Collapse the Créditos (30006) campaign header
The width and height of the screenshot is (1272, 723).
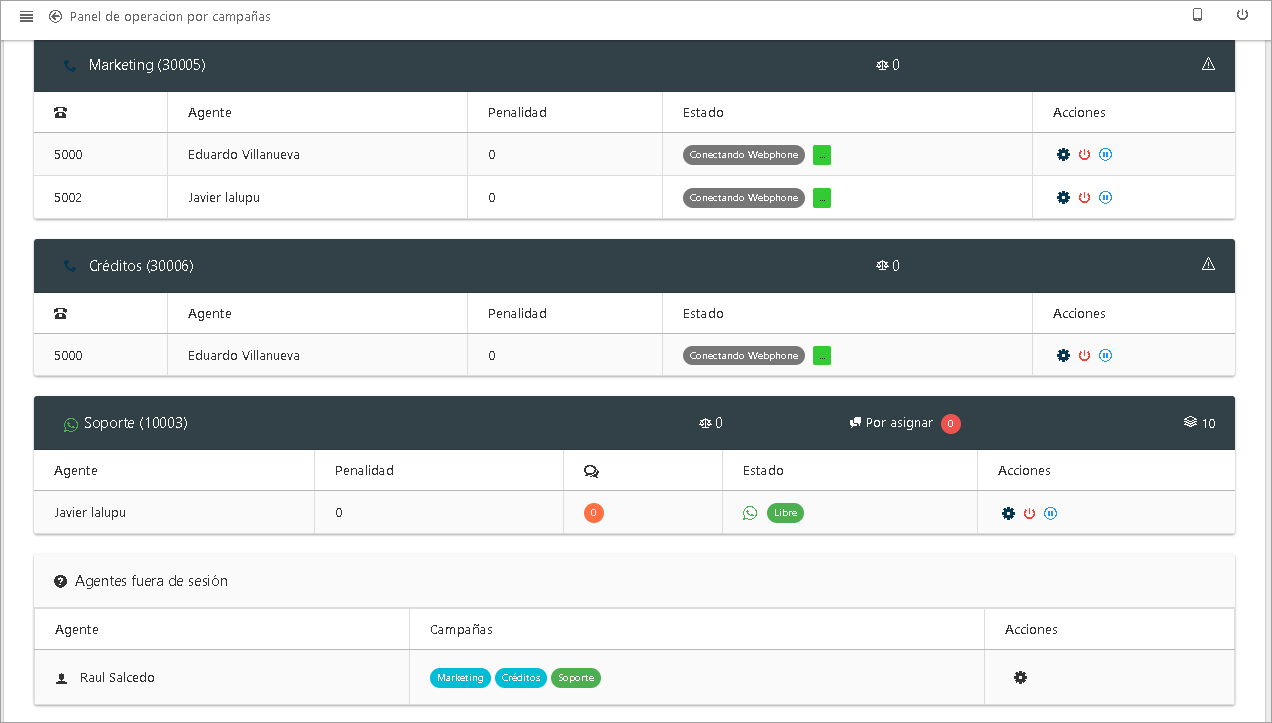point(141,266)
